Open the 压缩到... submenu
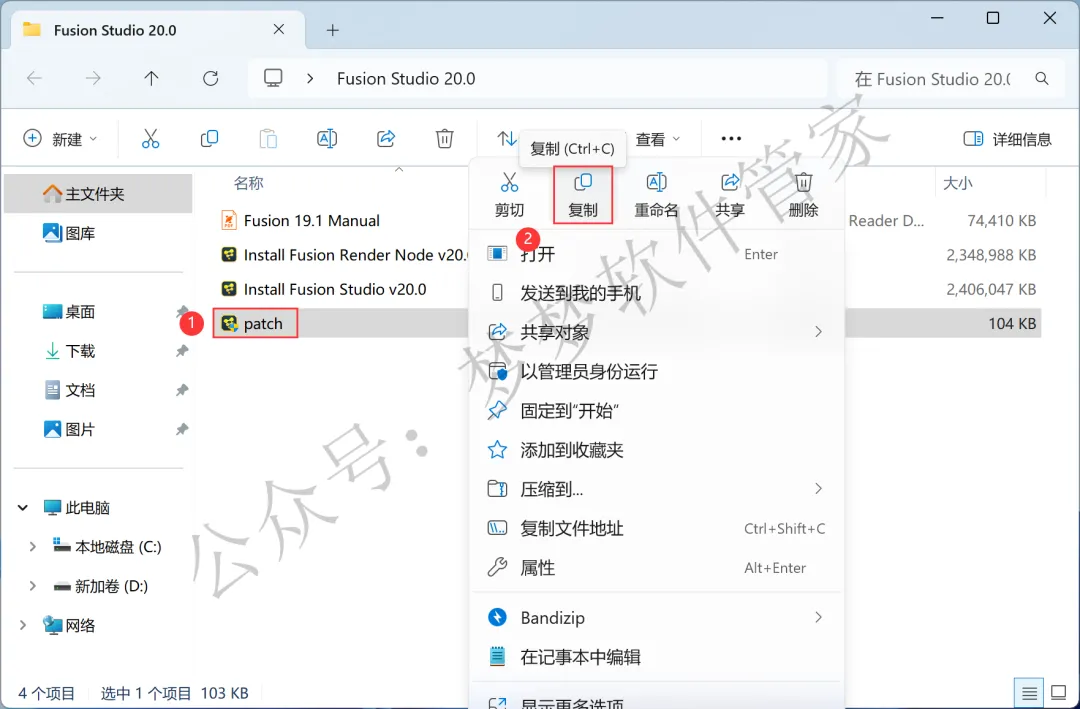The width and height of the screenshot is (1080, 709). (656, 489)
